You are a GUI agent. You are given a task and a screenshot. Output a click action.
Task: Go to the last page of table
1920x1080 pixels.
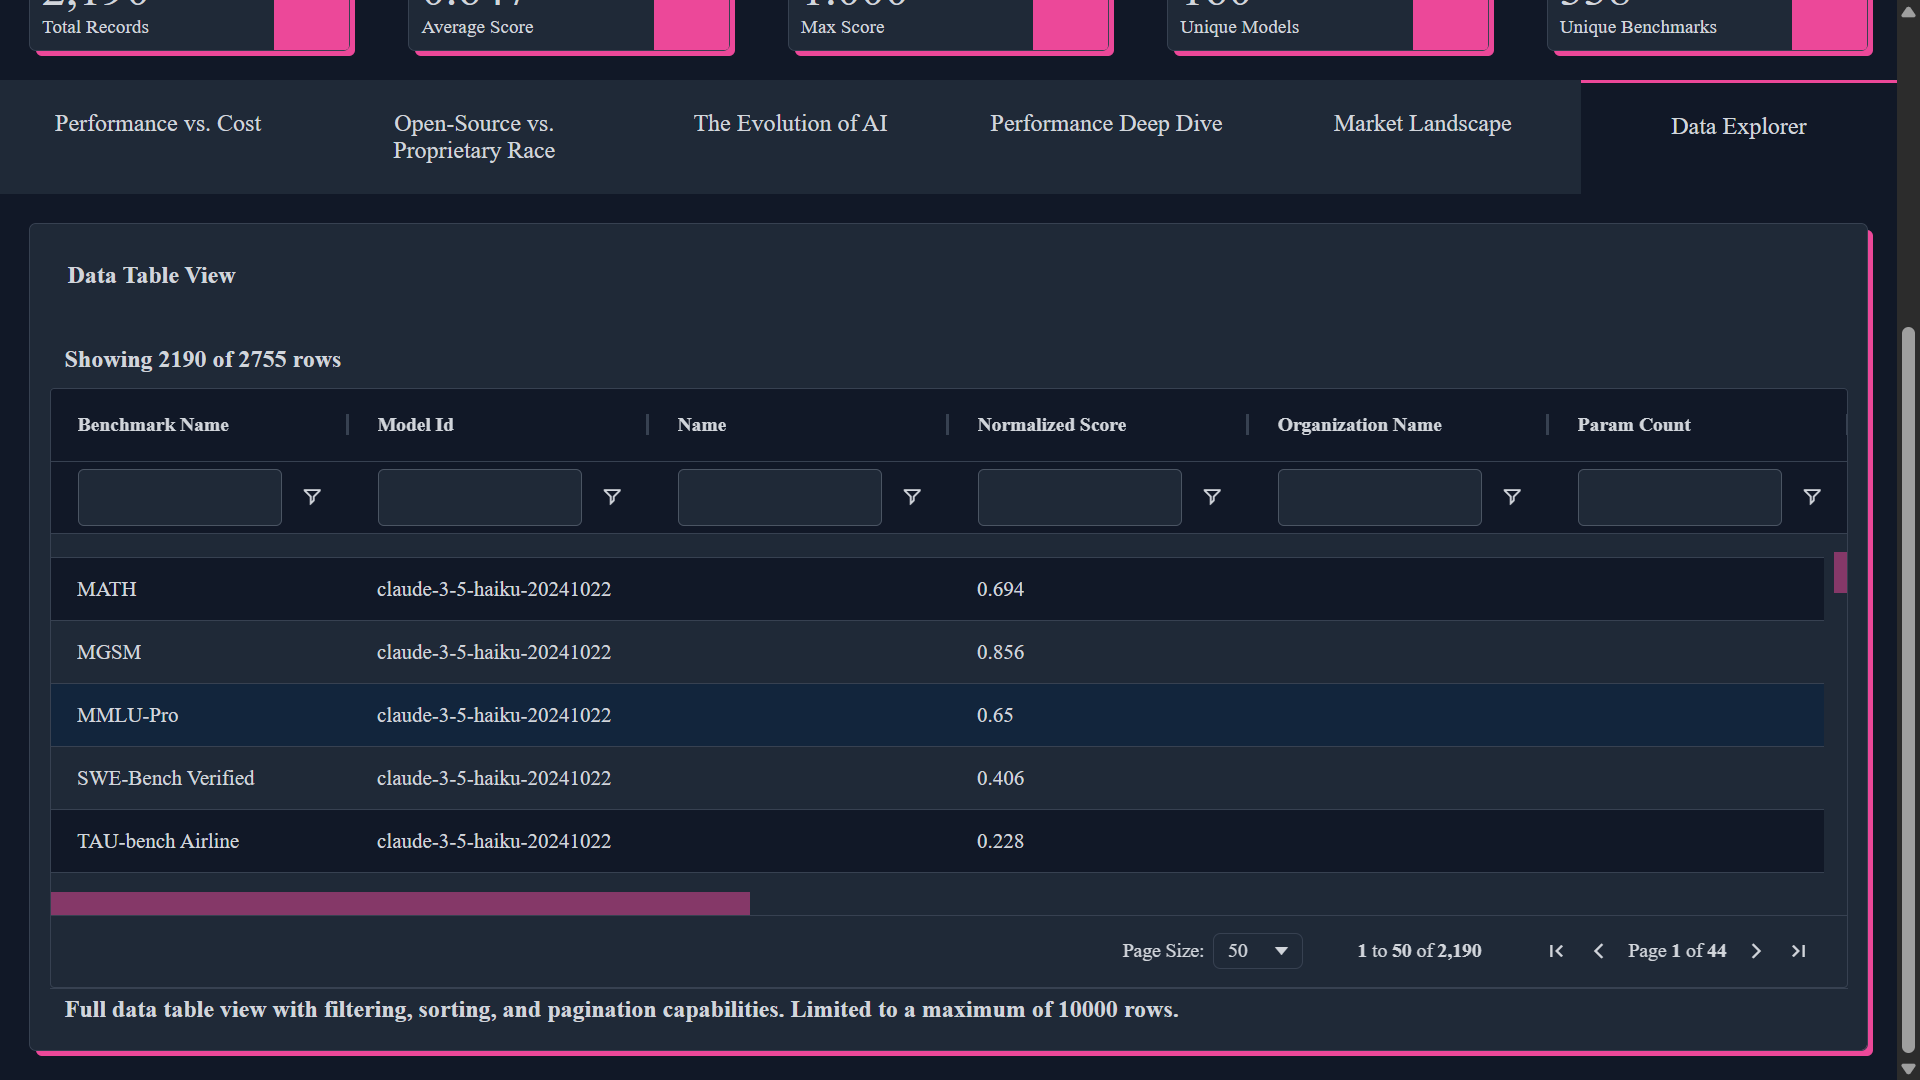click(1798, 951)
